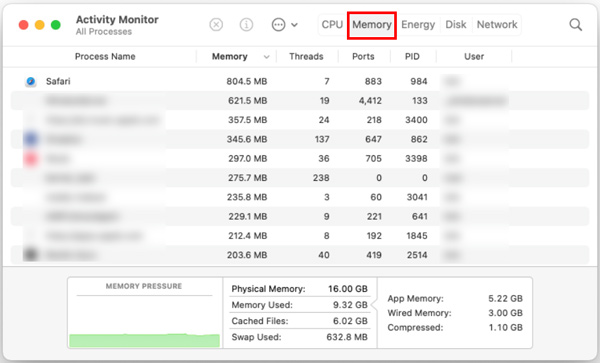This screenshot has height=363, width=600.
Task: Select the row using 345.6 MB
Action: tap(300, 139)
